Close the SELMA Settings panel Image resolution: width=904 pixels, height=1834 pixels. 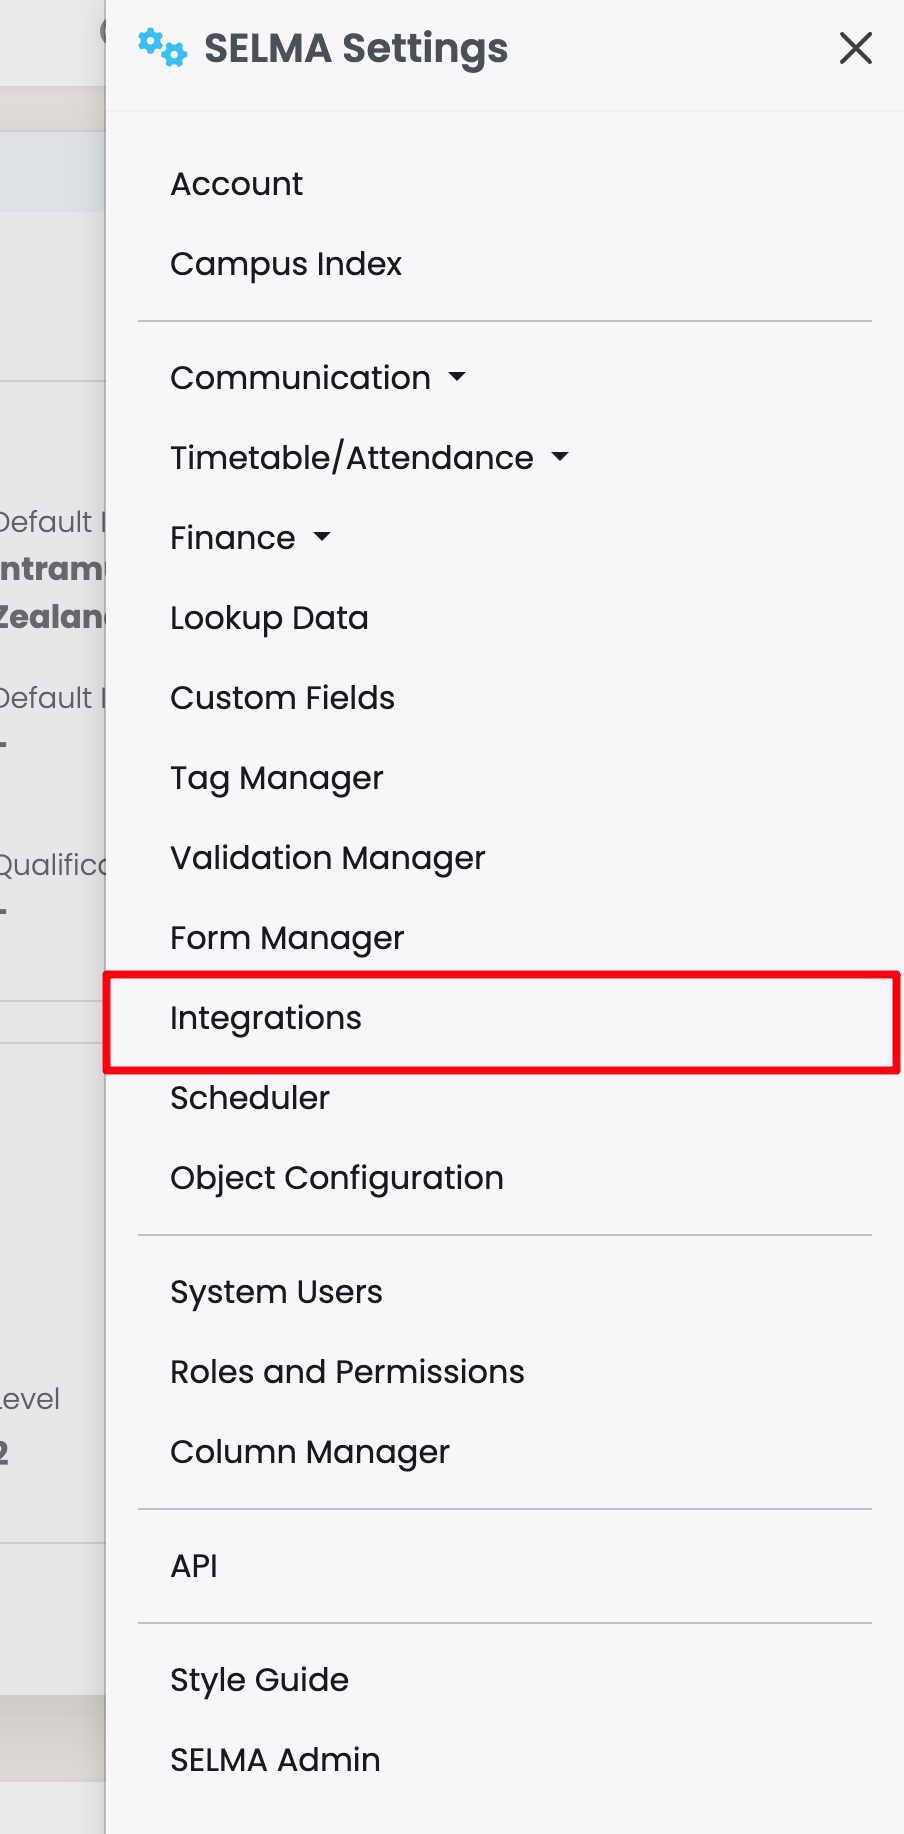[855, 48]
